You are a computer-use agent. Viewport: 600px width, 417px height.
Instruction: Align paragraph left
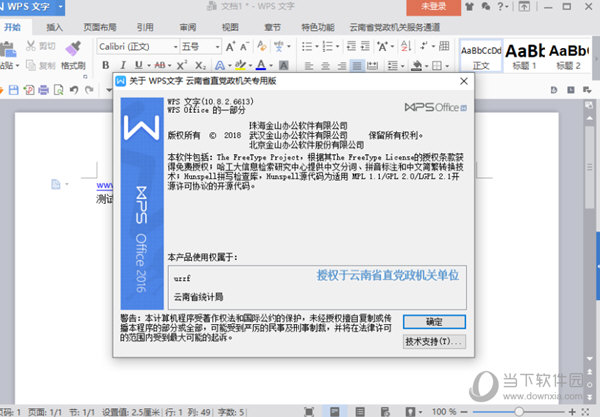(x=309, y=66)
